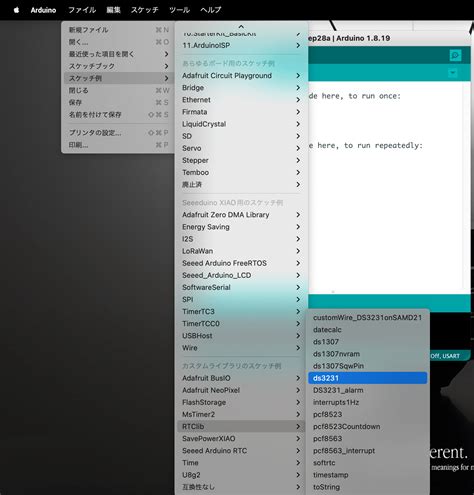Expand スケッチブック submenu
The height and width of the screenshot is (495, 474).
pyautogui.click(x=118, y=66)
